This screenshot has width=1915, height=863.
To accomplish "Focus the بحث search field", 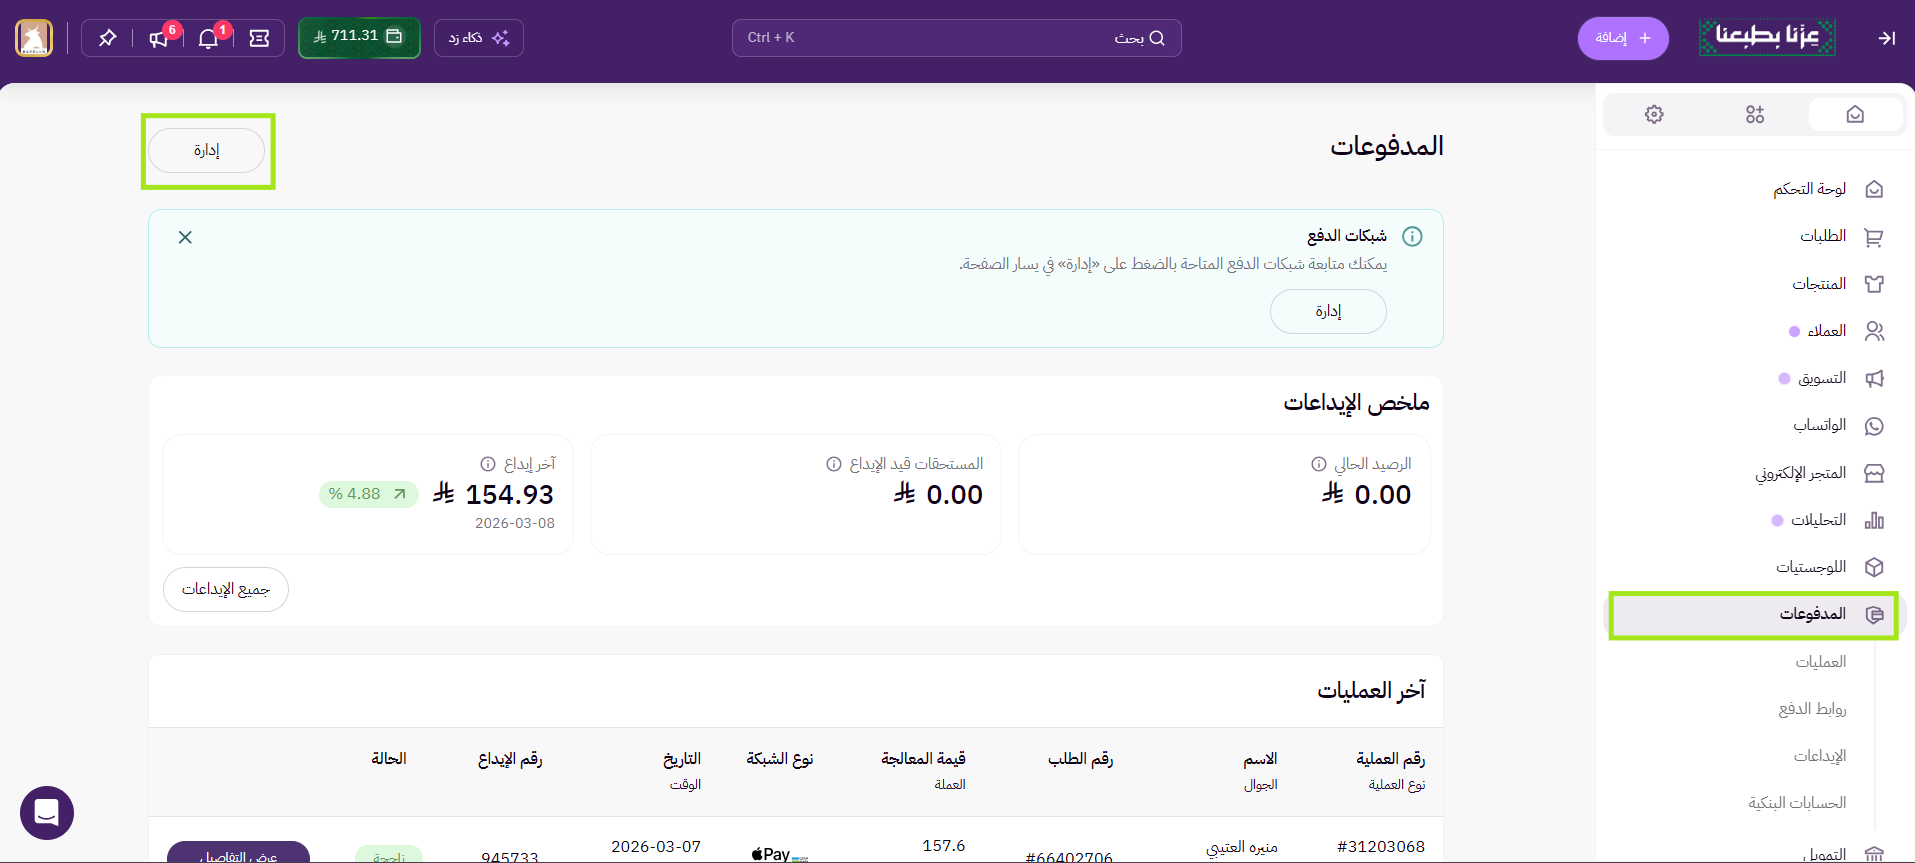I will [x=957, y=38].
